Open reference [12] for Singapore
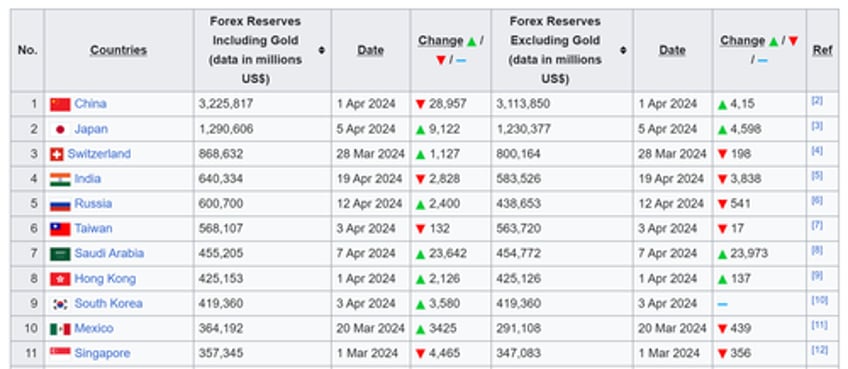Screen dimensions: 848x369 click(819, 350)
